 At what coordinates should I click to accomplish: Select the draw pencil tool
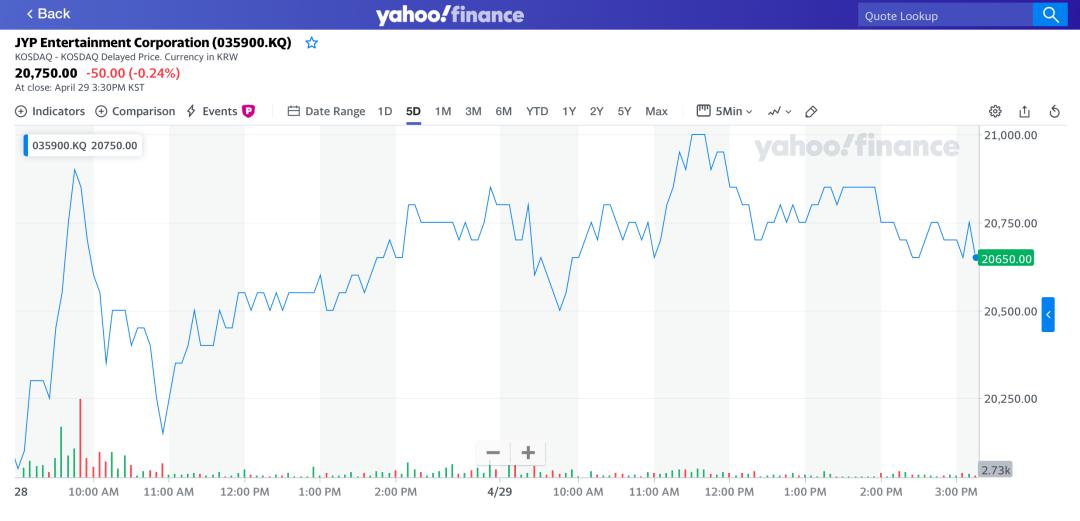coord(811,111)
